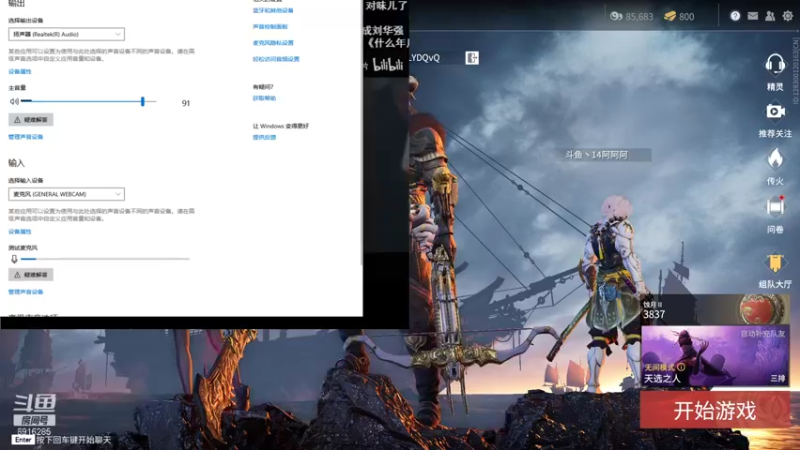
Task: Open the 推荐关注 video camera icon
Action: pyautogui.click(x=775, y=111)
